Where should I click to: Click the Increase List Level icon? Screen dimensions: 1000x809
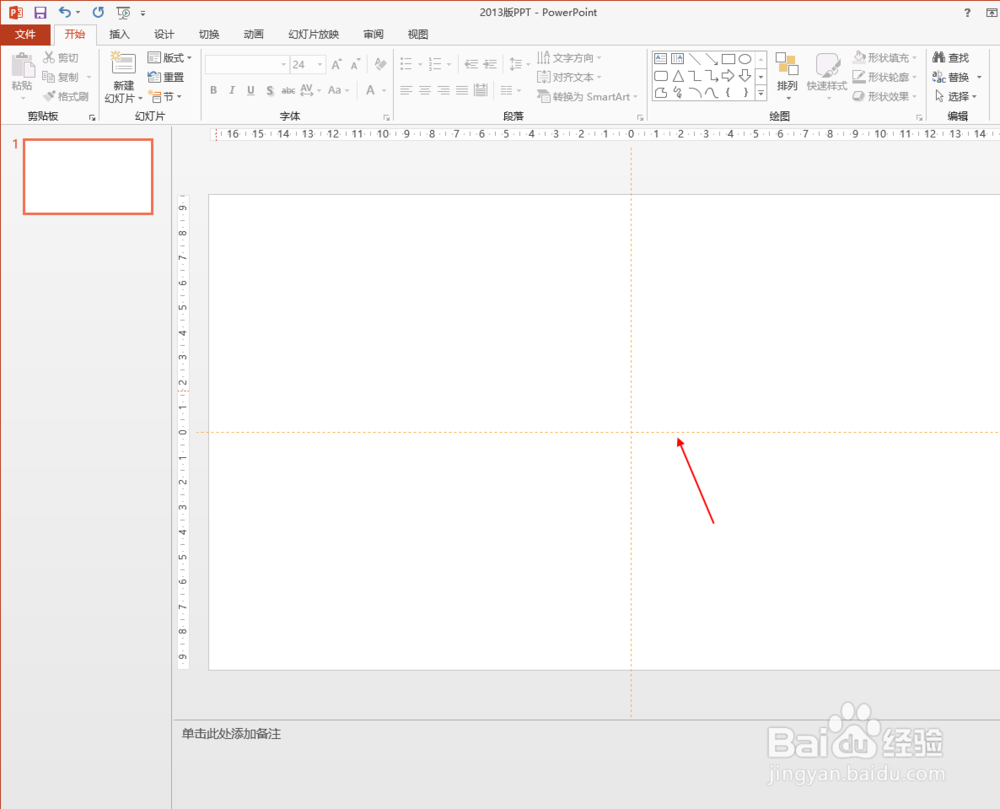click(490, 64)
